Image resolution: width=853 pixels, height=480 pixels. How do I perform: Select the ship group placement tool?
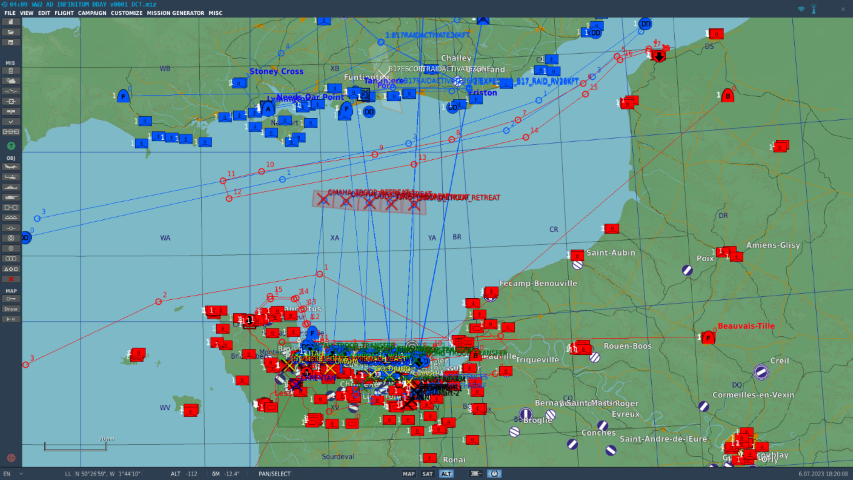click(x=11, y=187)
